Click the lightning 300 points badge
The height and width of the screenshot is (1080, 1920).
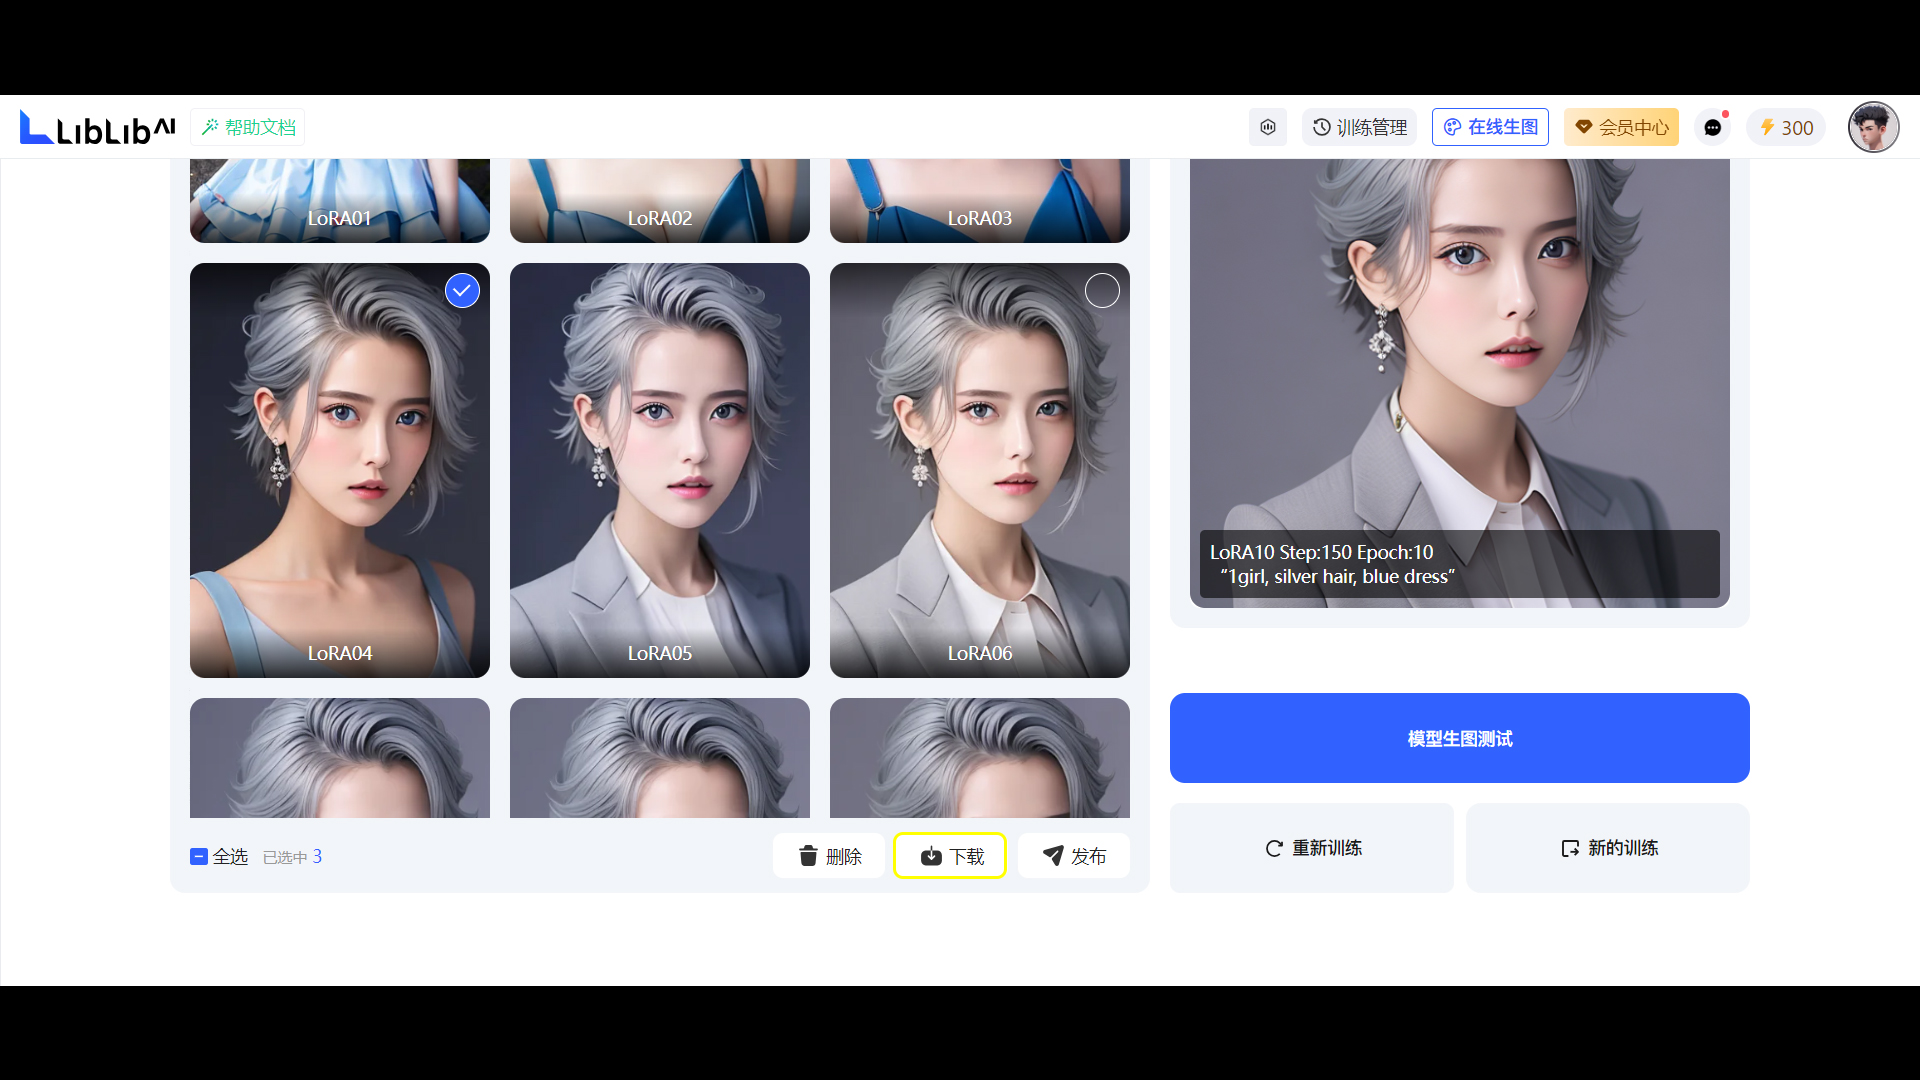point(1786,128)
